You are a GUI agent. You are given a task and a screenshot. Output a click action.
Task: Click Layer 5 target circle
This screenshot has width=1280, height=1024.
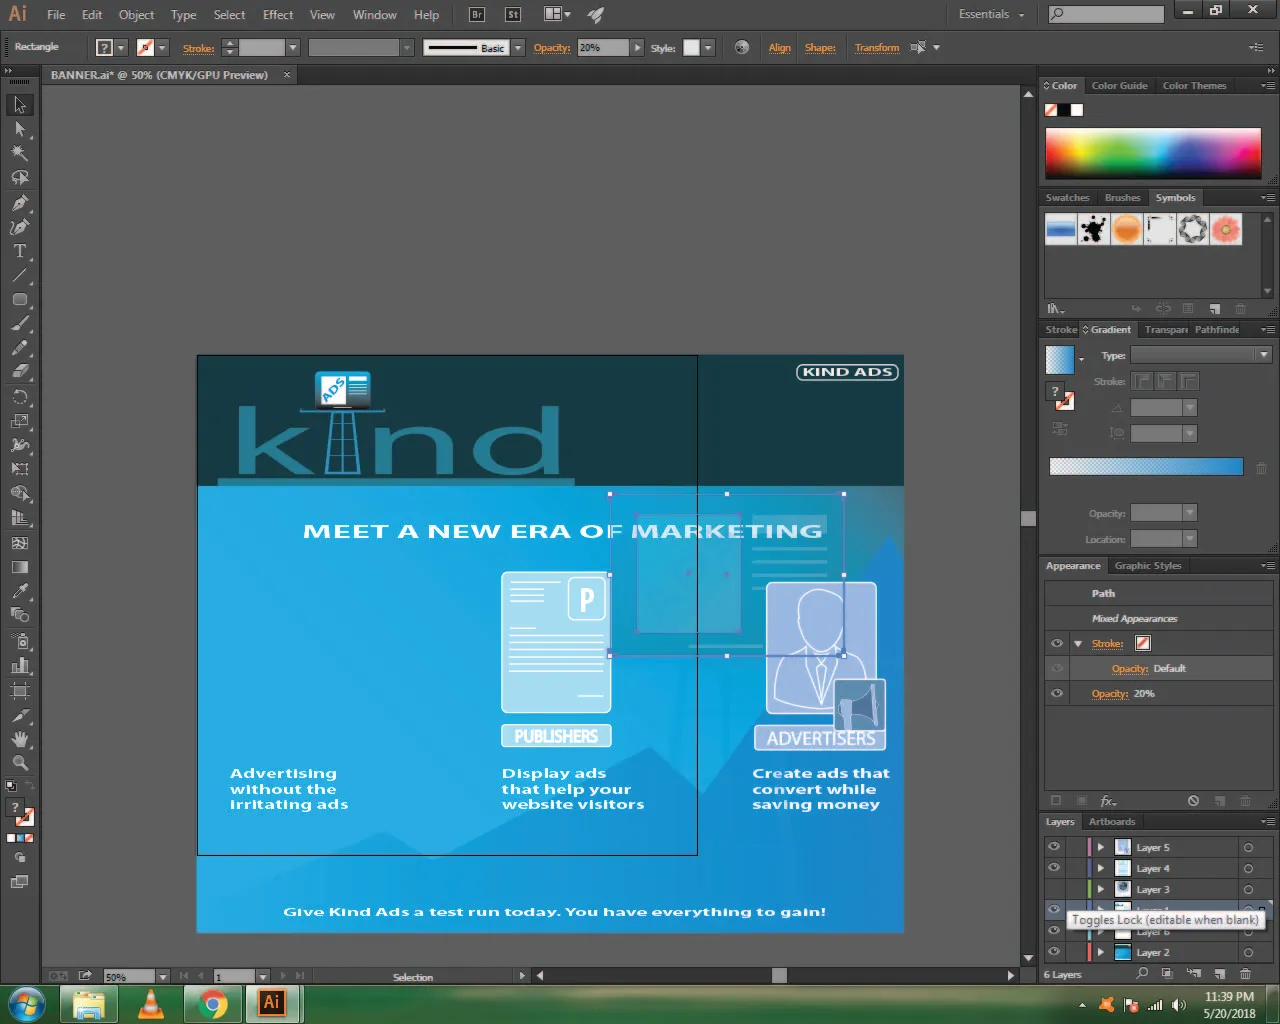click(1248, 847)
